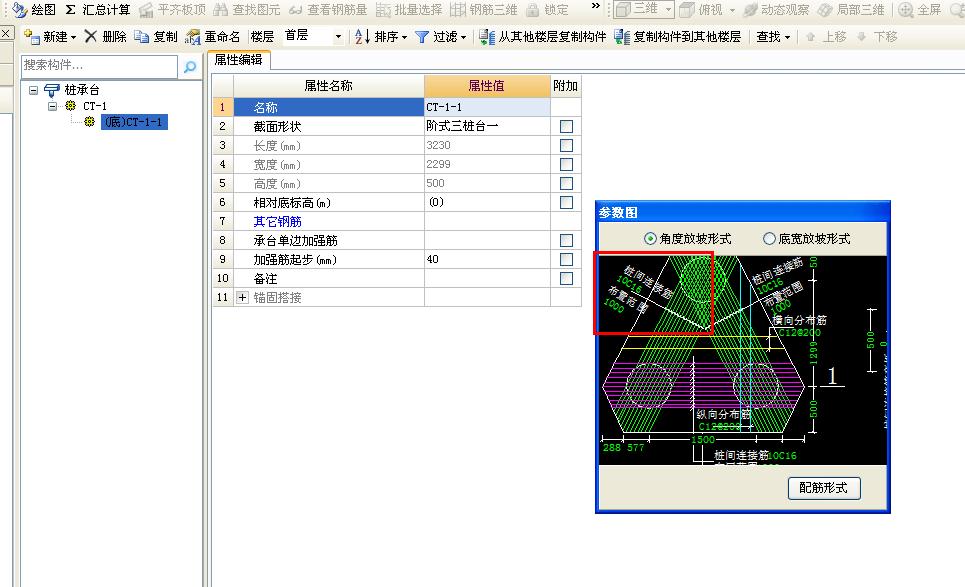Switch to 属性编辑 tab
Viewport: 965px width, 587px height.
pyautogui.click(x=238, y=60)
